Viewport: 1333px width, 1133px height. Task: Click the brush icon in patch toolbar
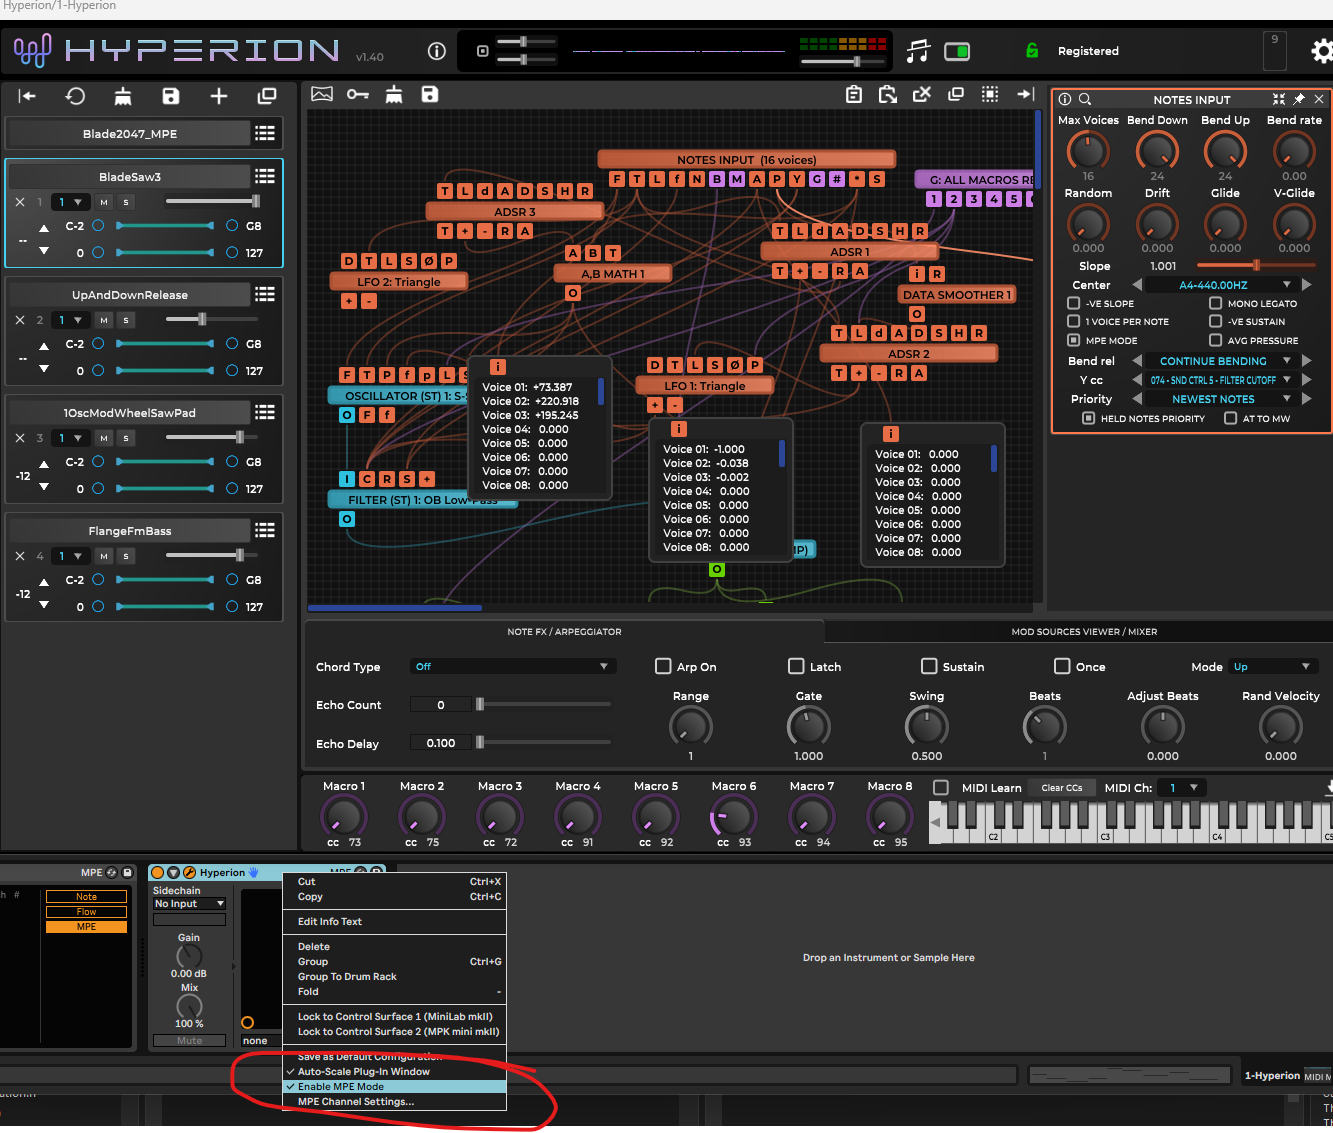point(394,94)
